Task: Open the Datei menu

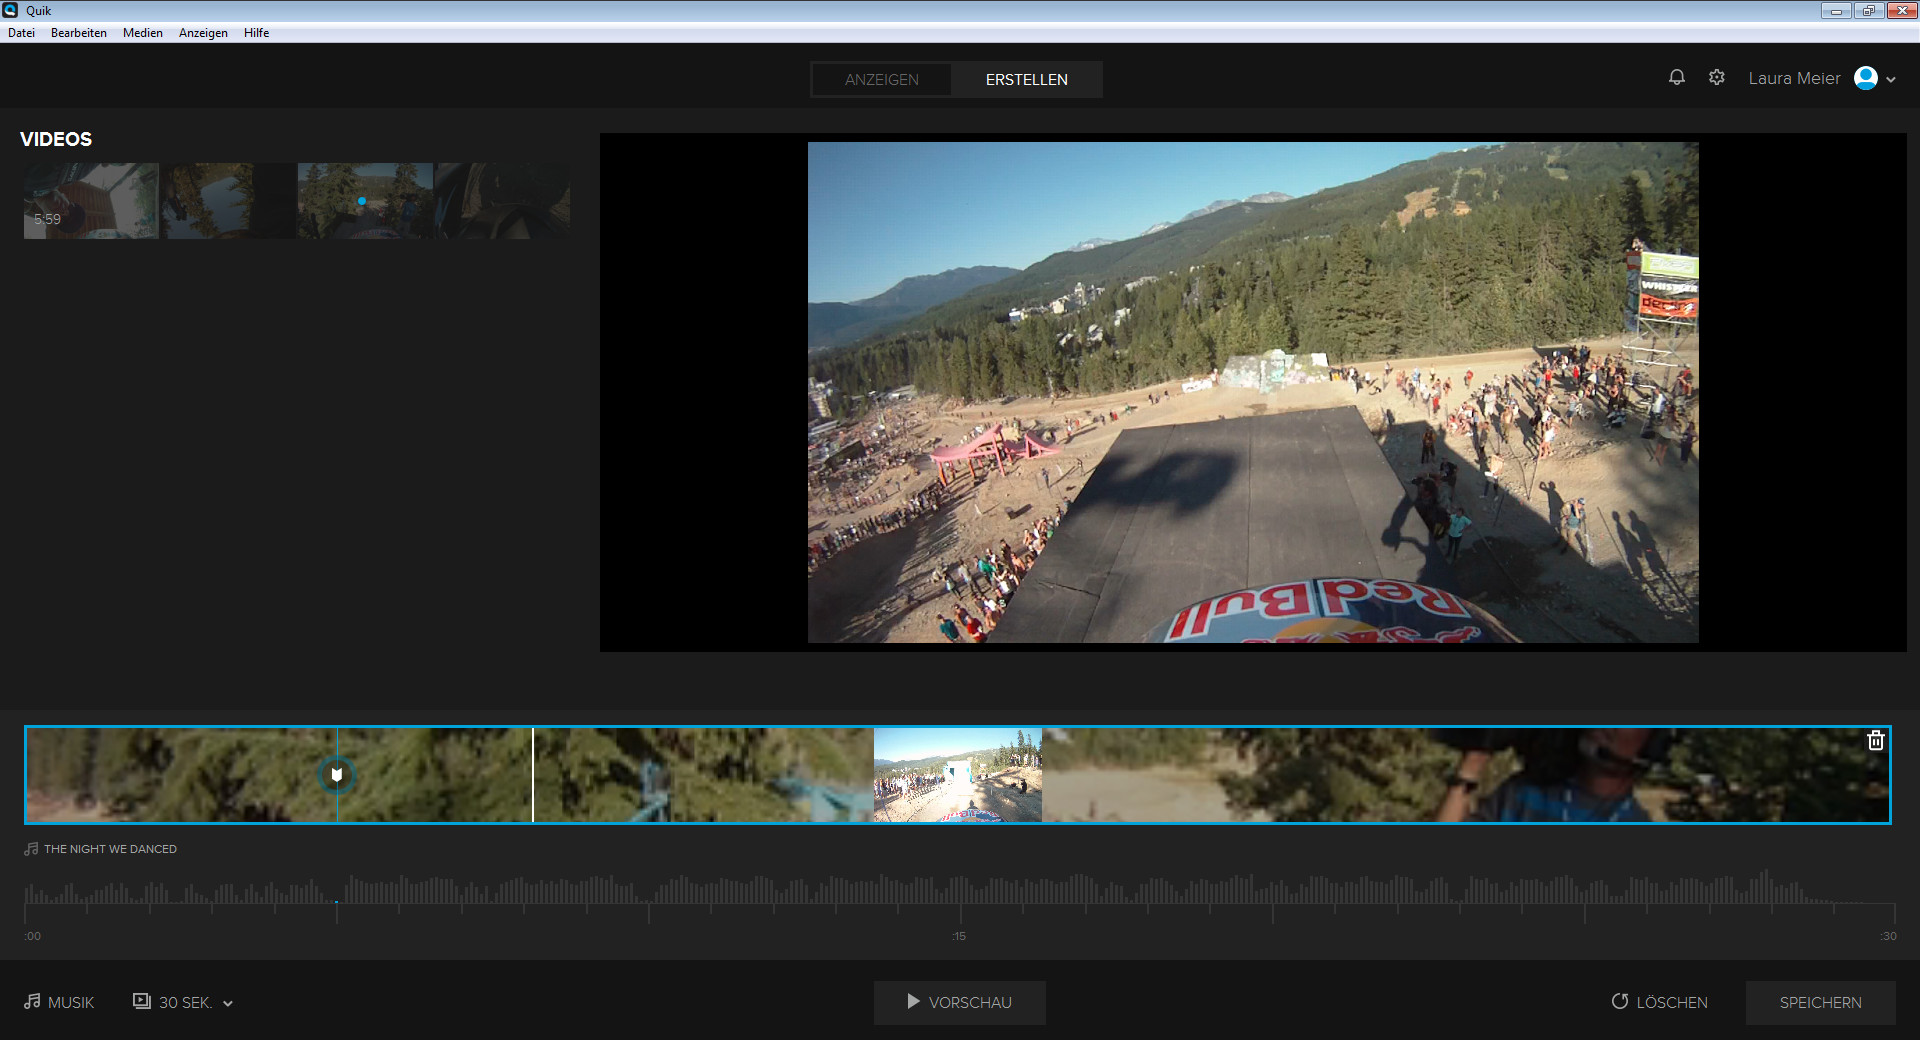Action: click(x=21, y=33)
